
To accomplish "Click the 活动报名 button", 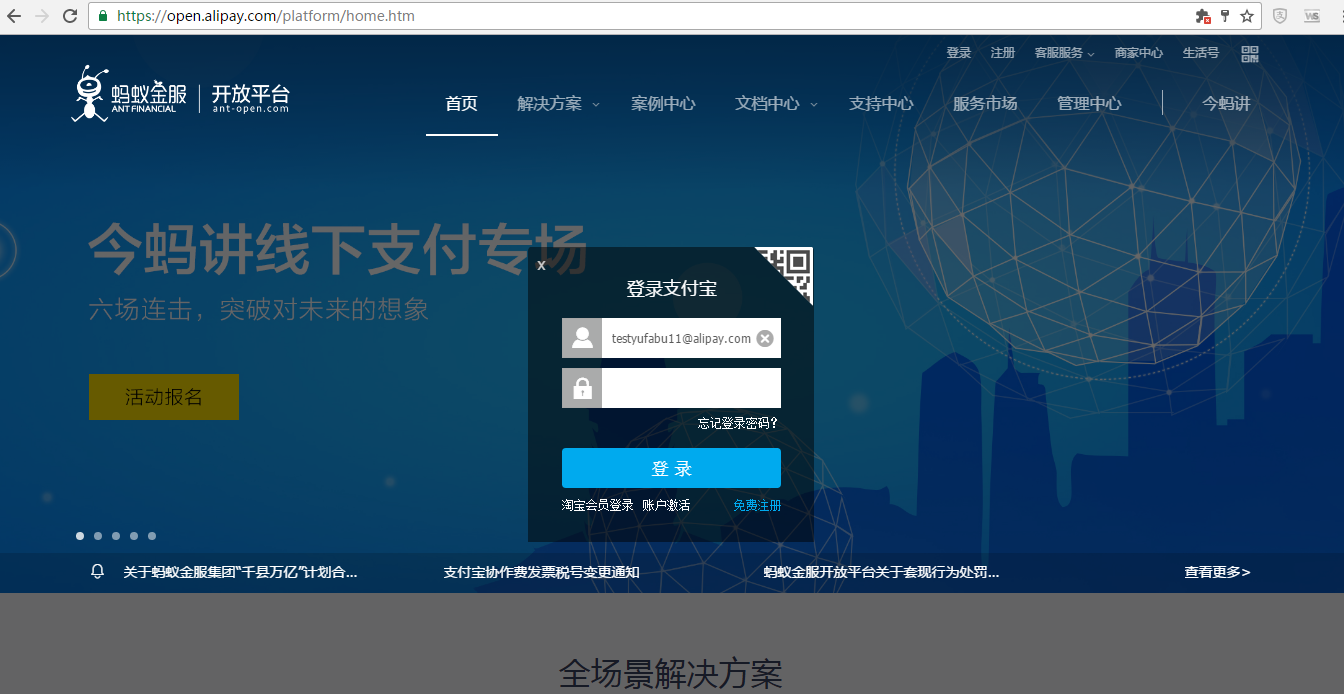I will [x=164, y=397].
